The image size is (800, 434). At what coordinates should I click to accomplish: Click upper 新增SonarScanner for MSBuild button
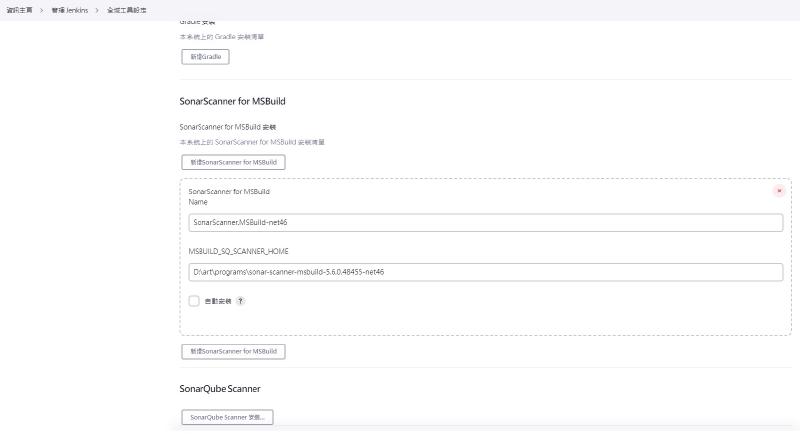click(x=233, y=161)
